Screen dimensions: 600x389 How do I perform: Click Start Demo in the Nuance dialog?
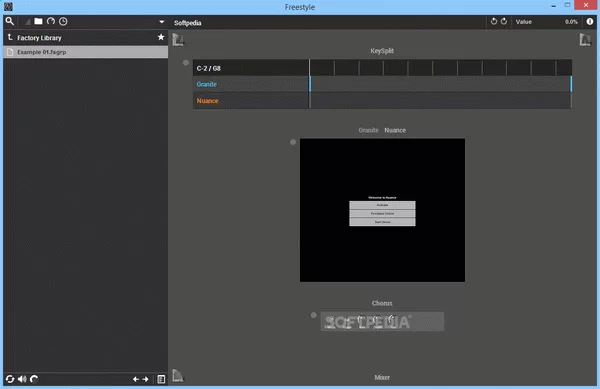click(382, 222)
